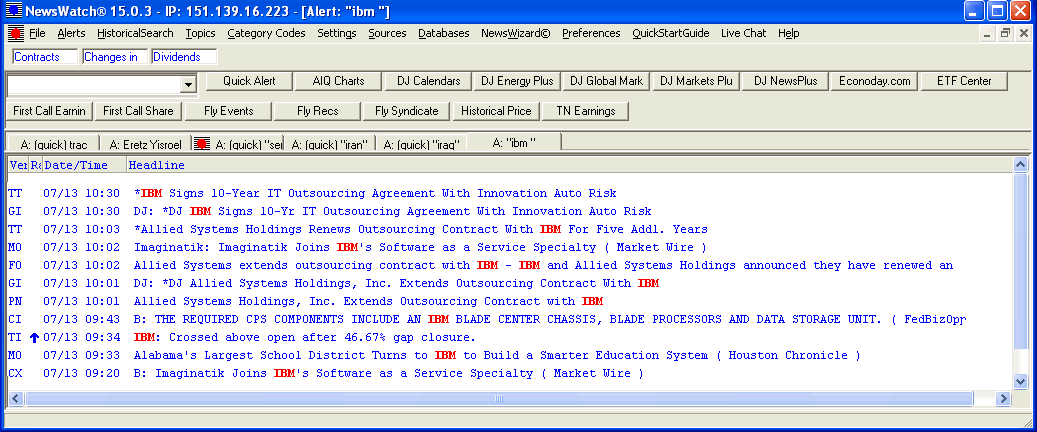Open the NewsWizard menu
This screenshot has width=1037, height=432.
coord(515,33)
